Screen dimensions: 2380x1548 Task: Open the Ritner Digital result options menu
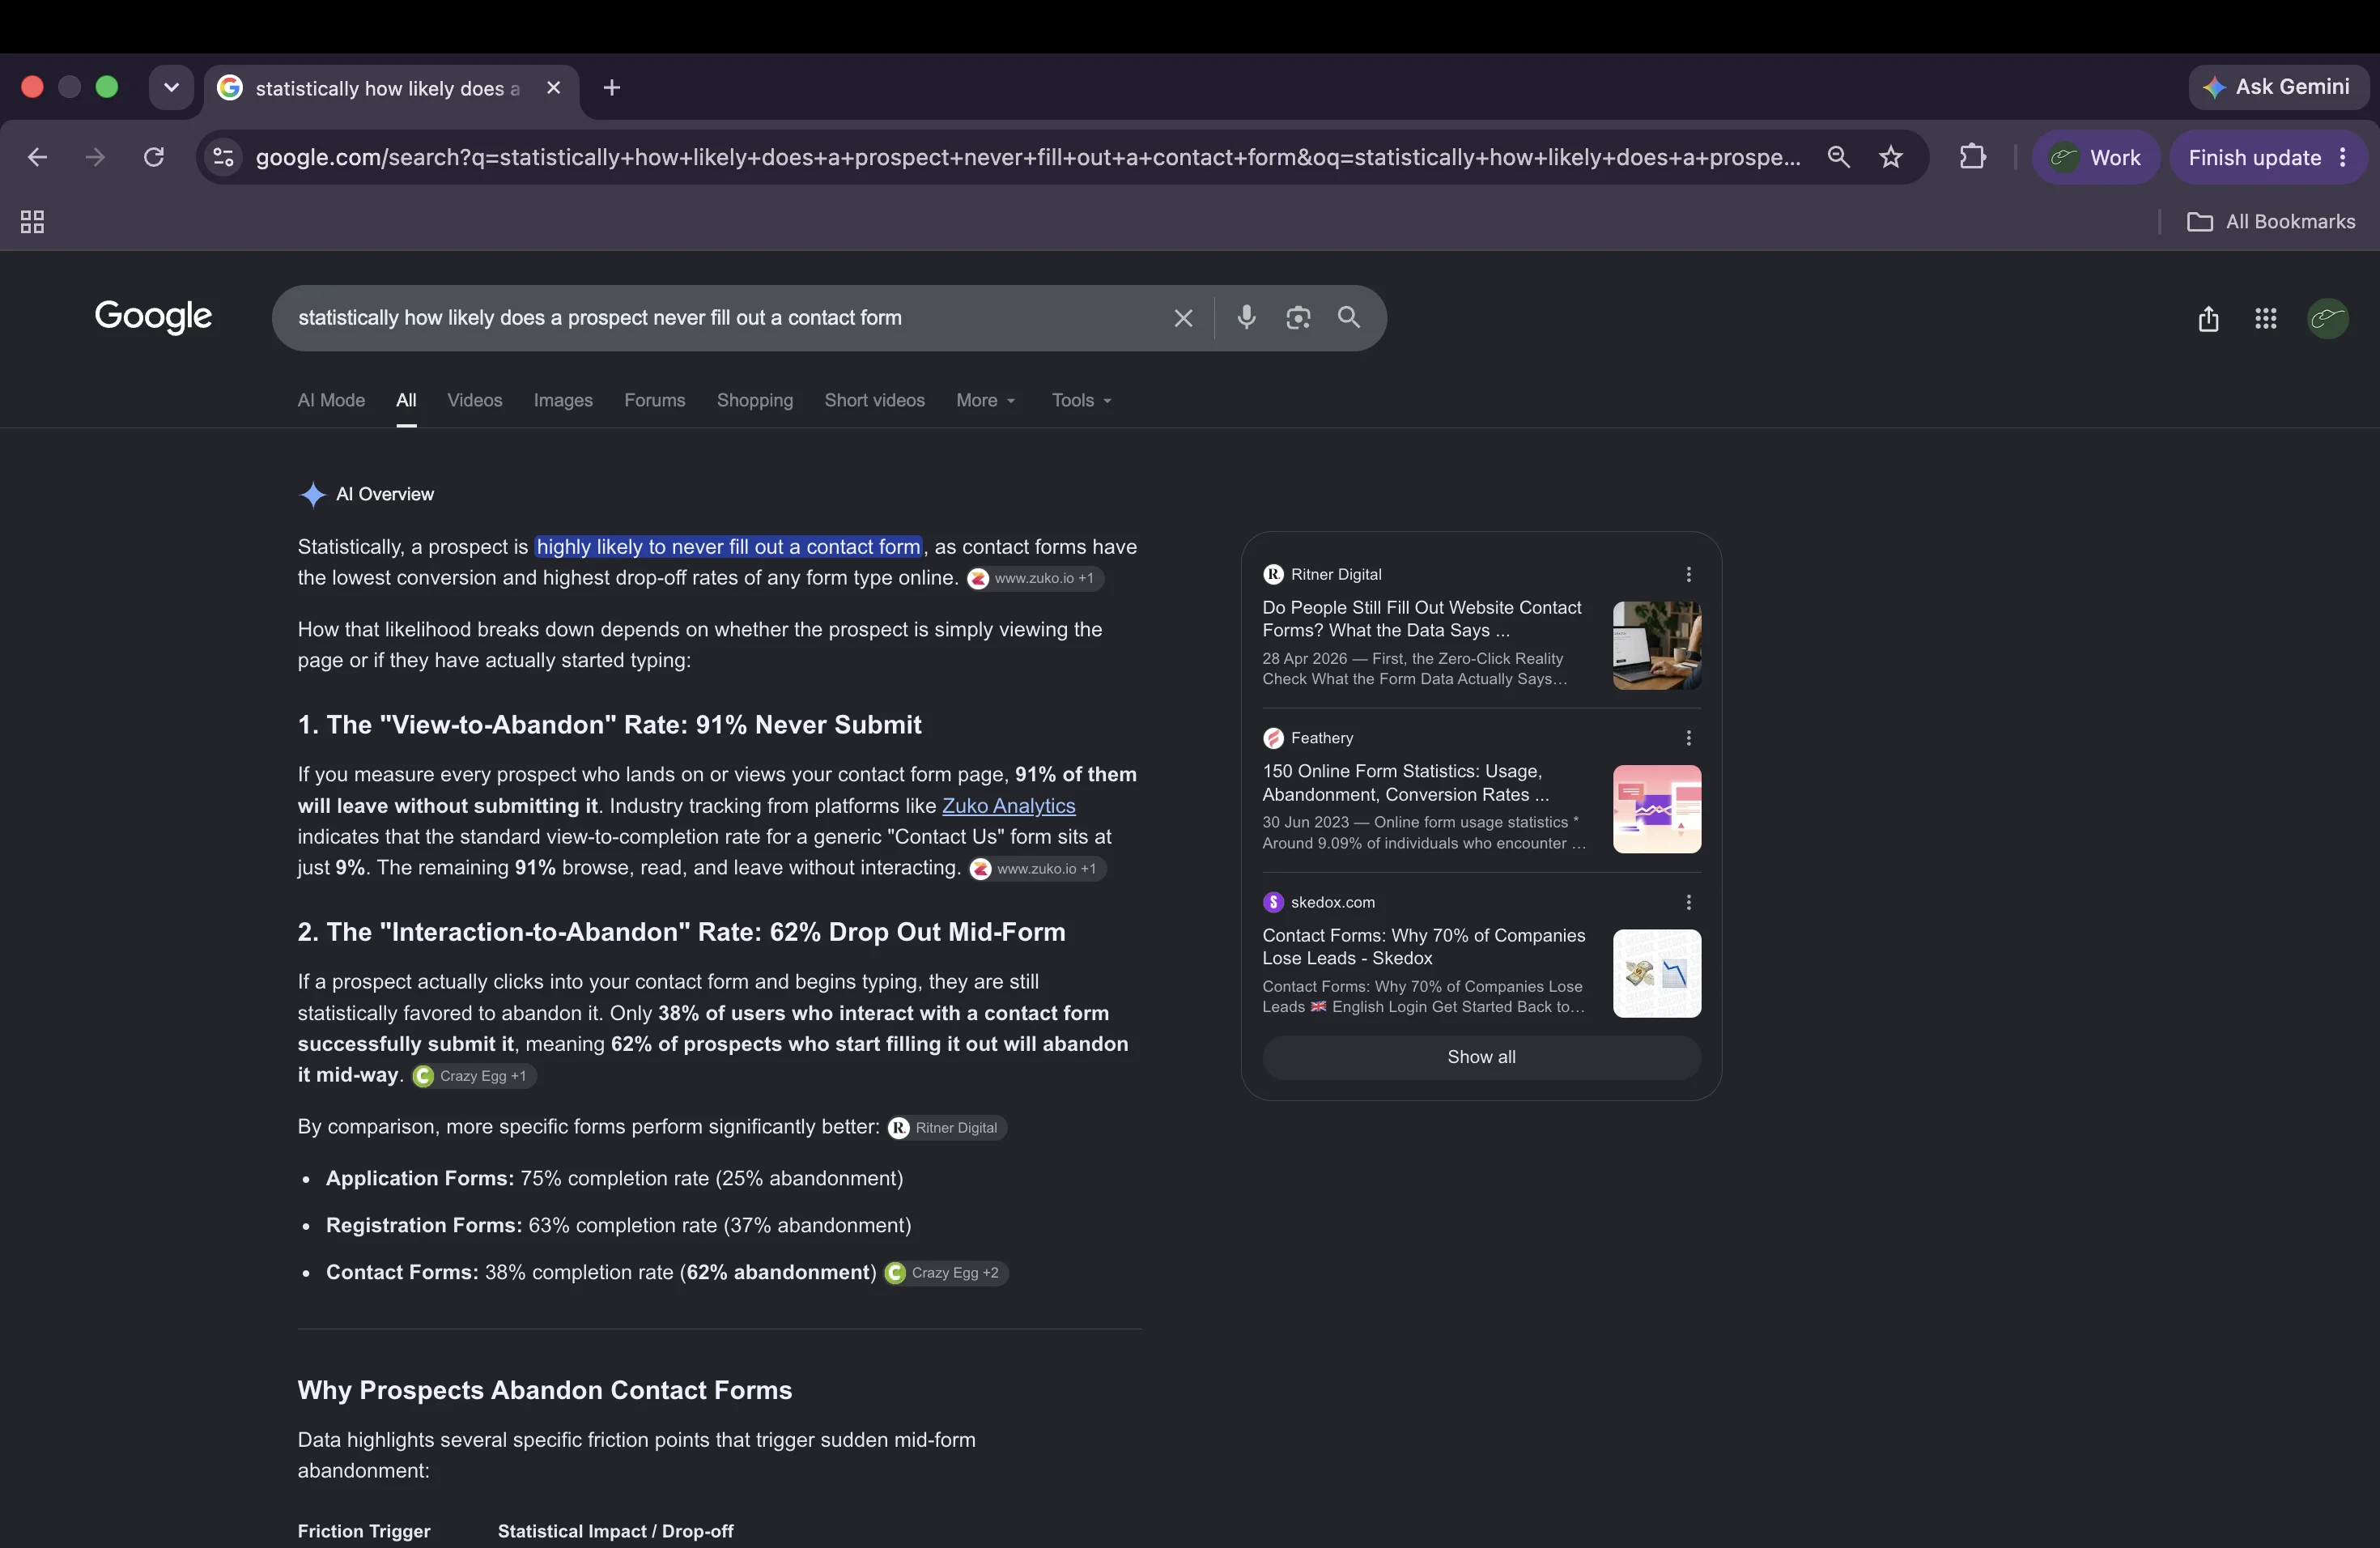point(1688,574)
